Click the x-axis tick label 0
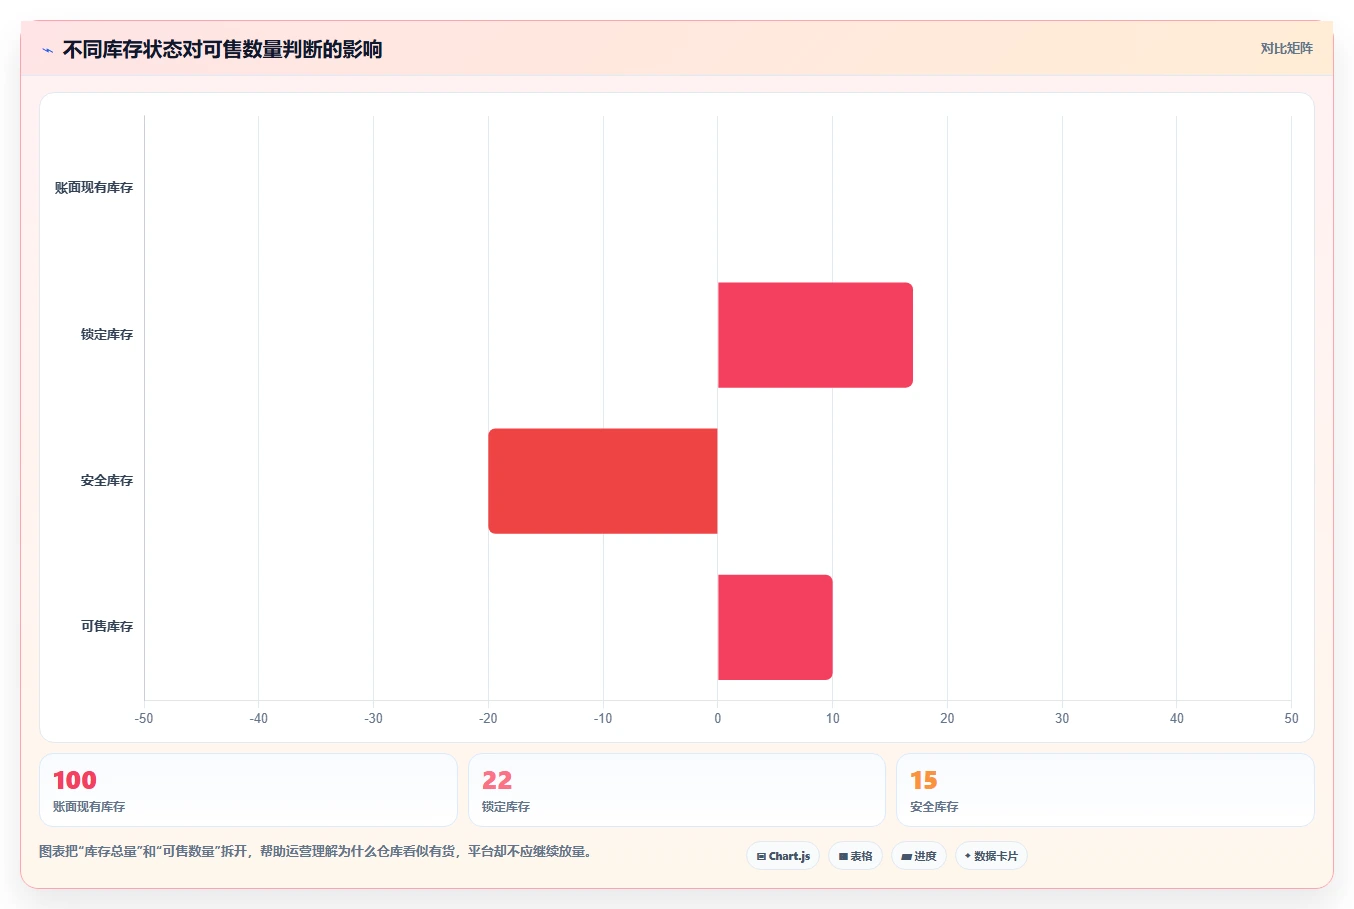 tap(718, 719)
